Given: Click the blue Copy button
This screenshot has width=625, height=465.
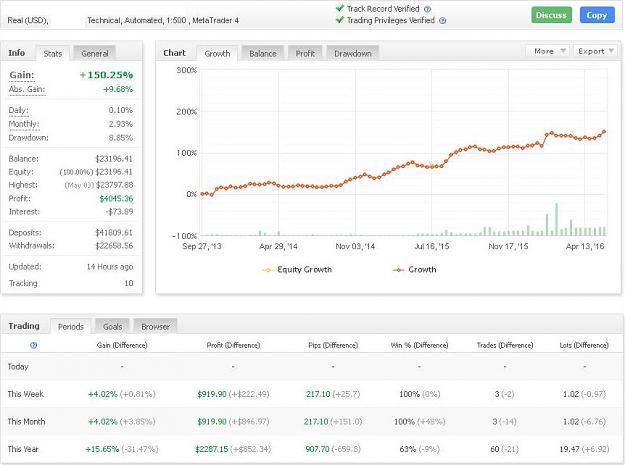Looking at the screenshot, I should pos(597,15).
